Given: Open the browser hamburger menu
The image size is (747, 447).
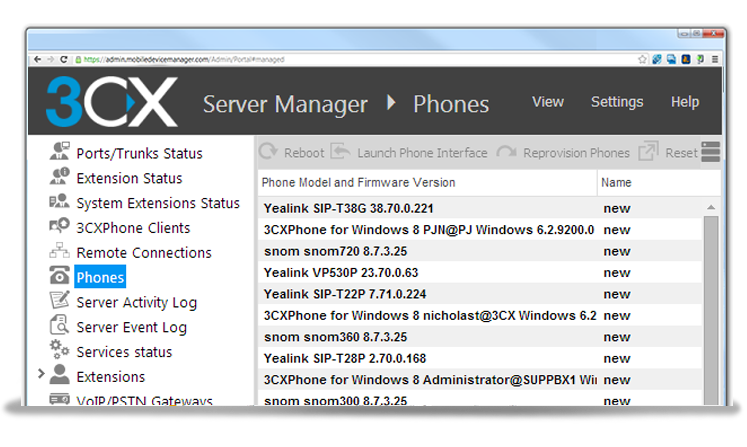Looking at the screenshot, I should coord(715,59).
